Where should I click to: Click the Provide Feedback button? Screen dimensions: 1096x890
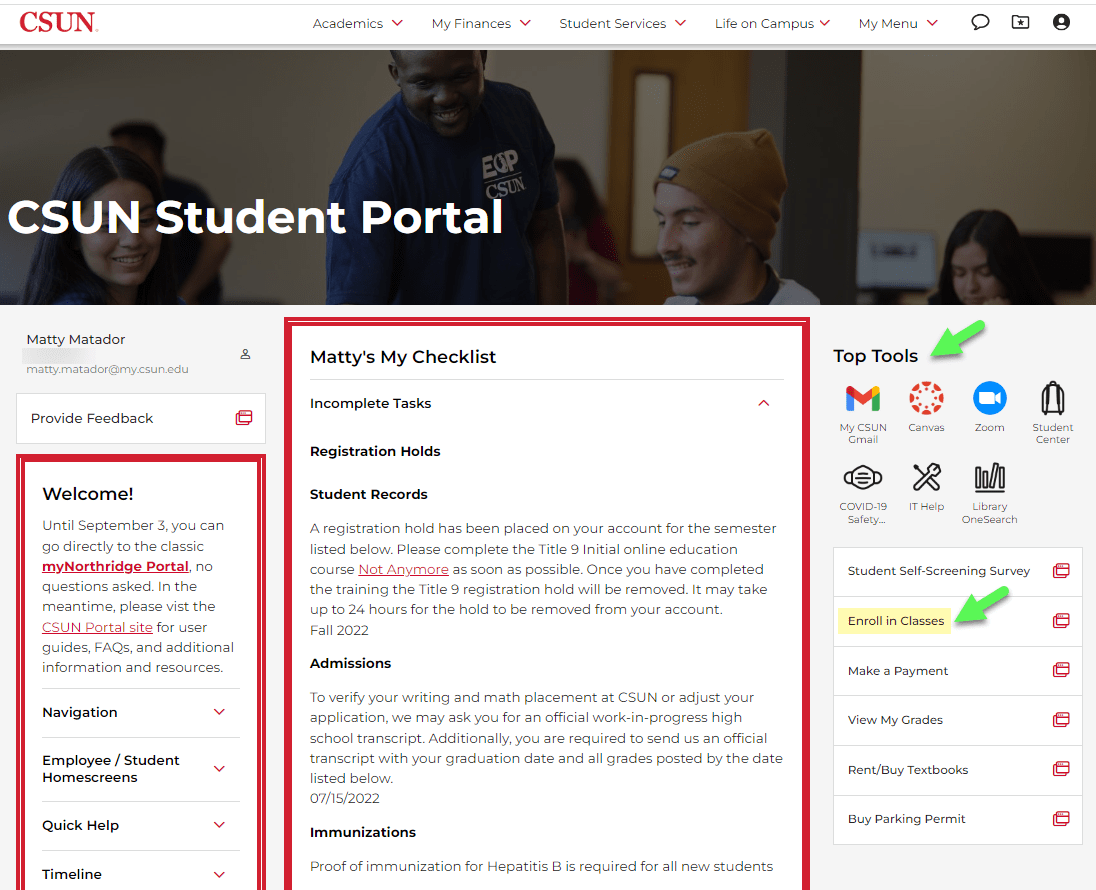[x=140, y=418]
